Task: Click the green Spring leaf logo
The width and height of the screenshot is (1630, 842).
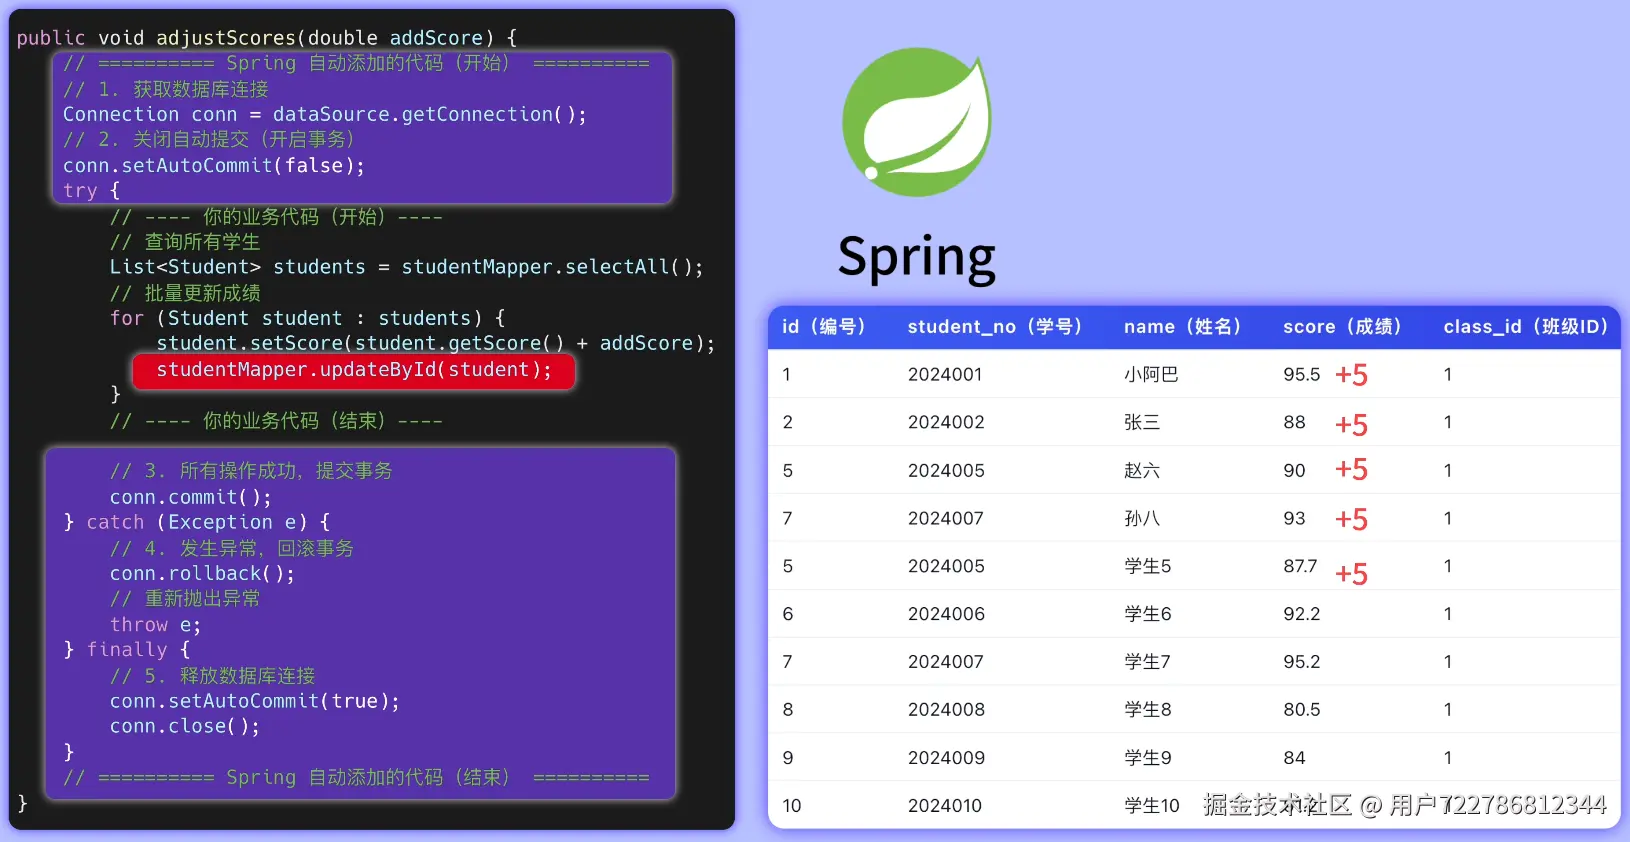Action: 917,121
